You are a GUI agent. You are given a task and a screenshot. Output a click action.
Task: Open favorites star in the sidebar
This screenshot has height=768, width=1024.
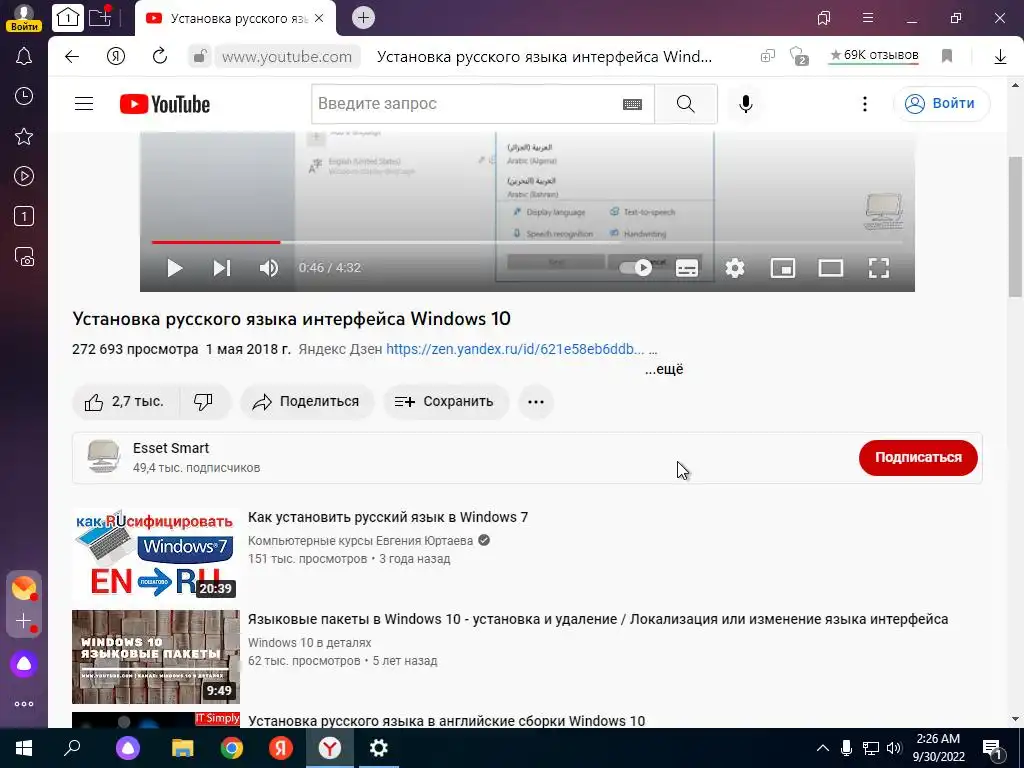tap(24, 136)
